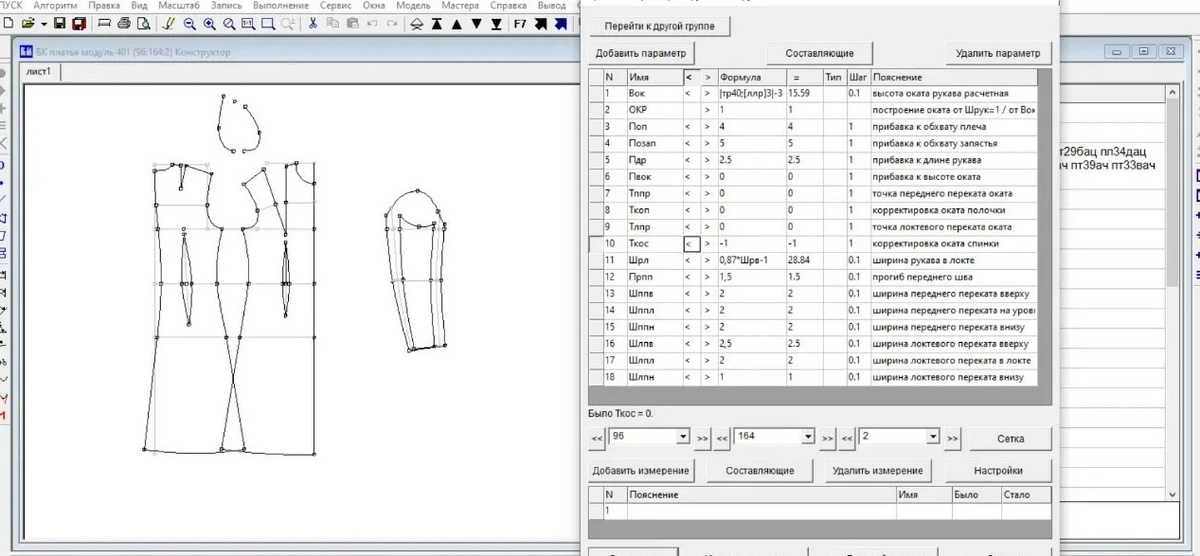Click the down triangle with bottom bar icon
The image size is (1200, 556).
tap(496, 22)
